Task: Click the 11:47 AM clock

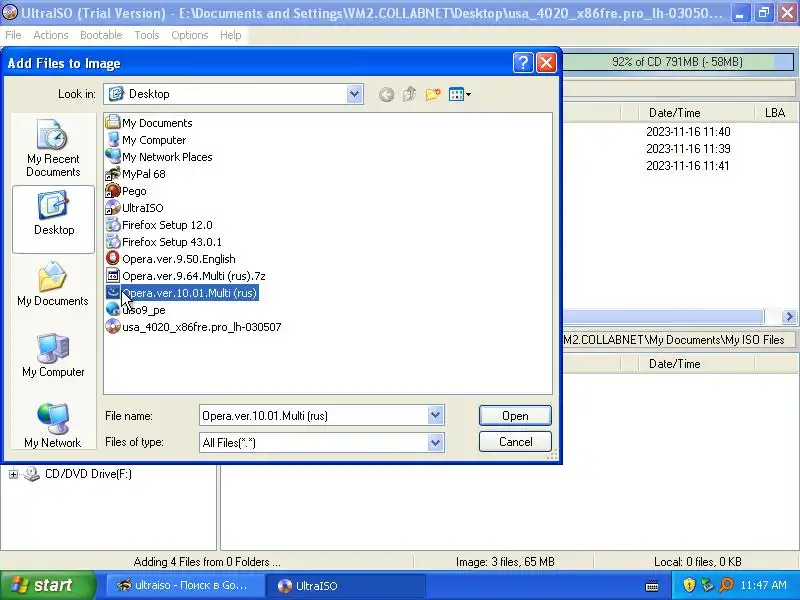Action: click(x=763, y=585)
